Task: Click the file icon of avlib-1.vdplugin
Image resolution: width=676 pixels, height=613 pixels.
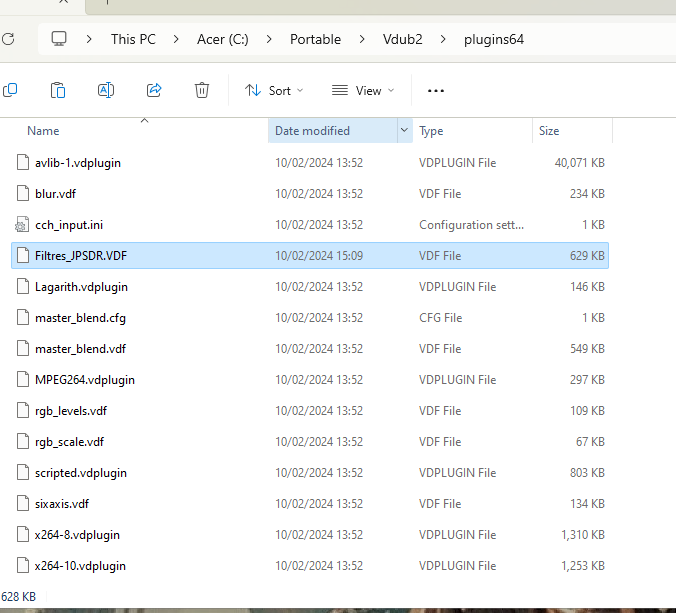Action: (23, 163)
